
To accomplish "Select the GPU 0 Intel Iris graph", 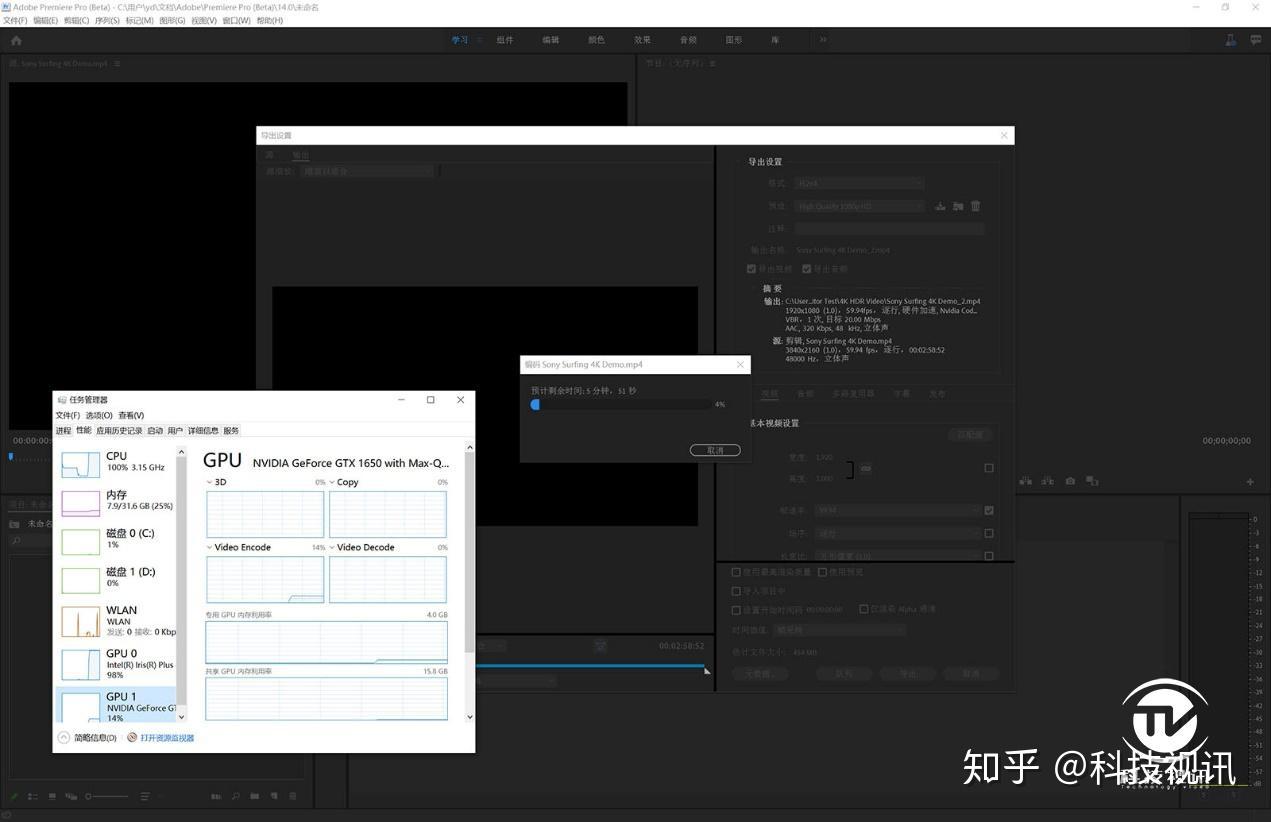I will tap(81, 664).
